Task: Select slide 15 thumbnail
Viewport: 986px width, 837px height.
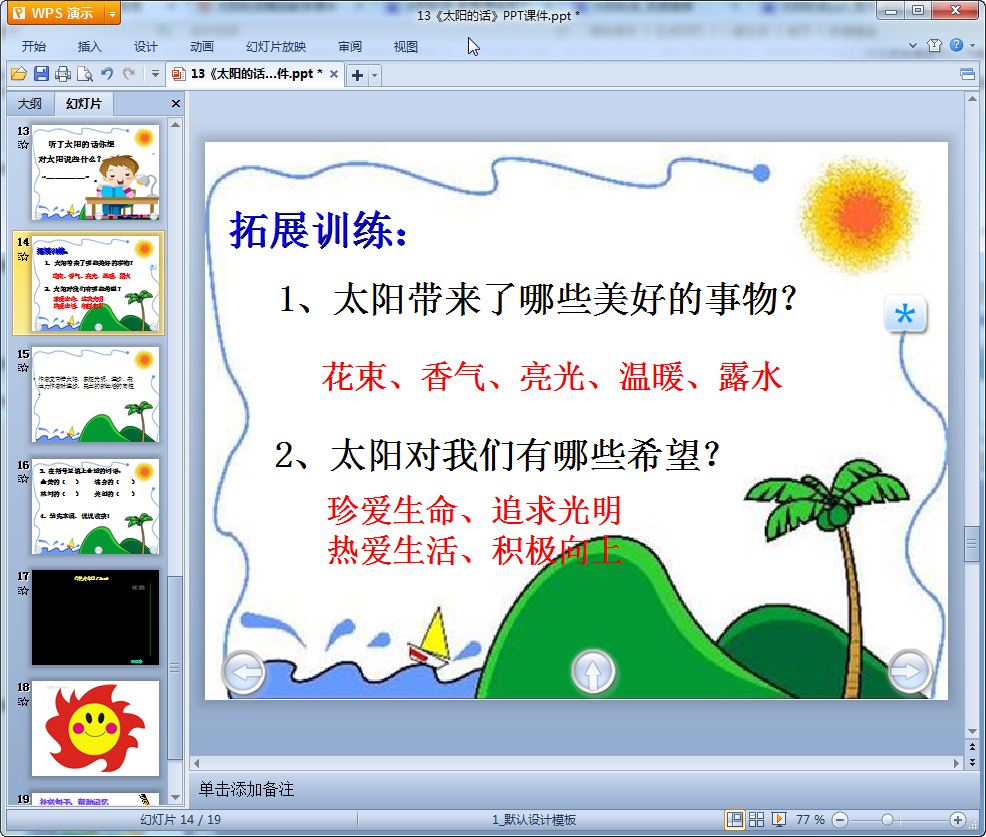Action: (96, 394)
